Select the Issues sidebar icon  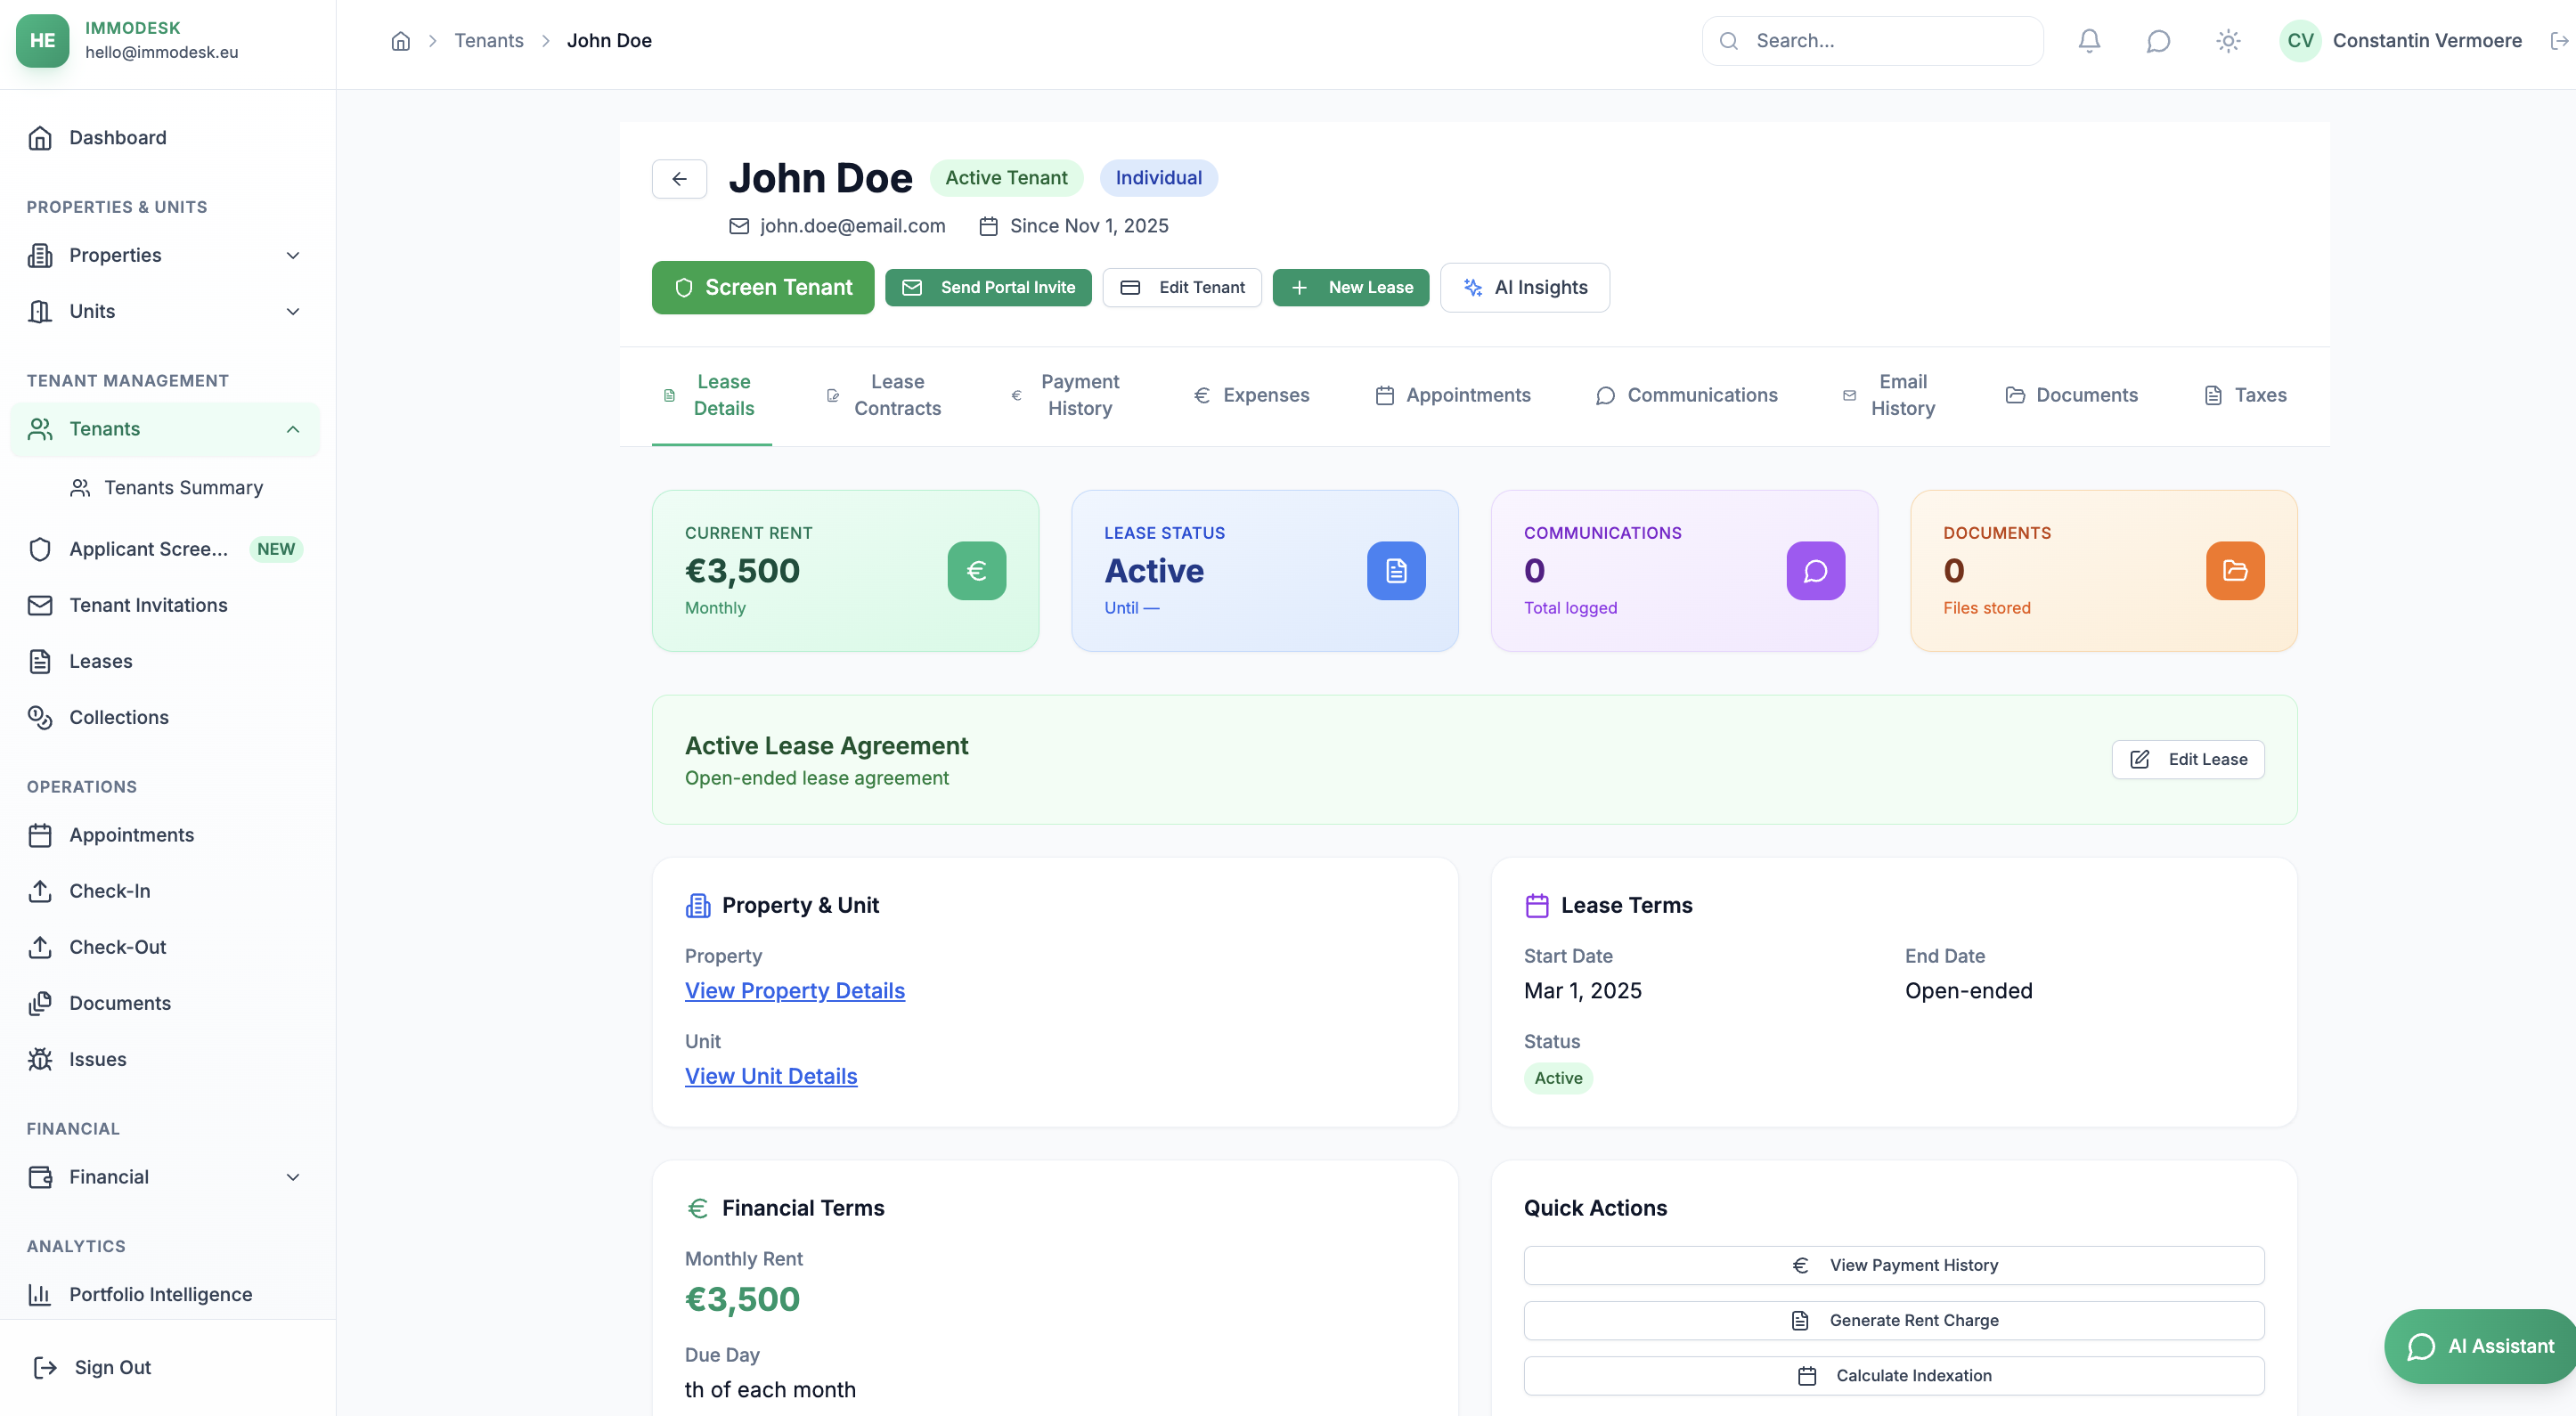coord(40,1059)
